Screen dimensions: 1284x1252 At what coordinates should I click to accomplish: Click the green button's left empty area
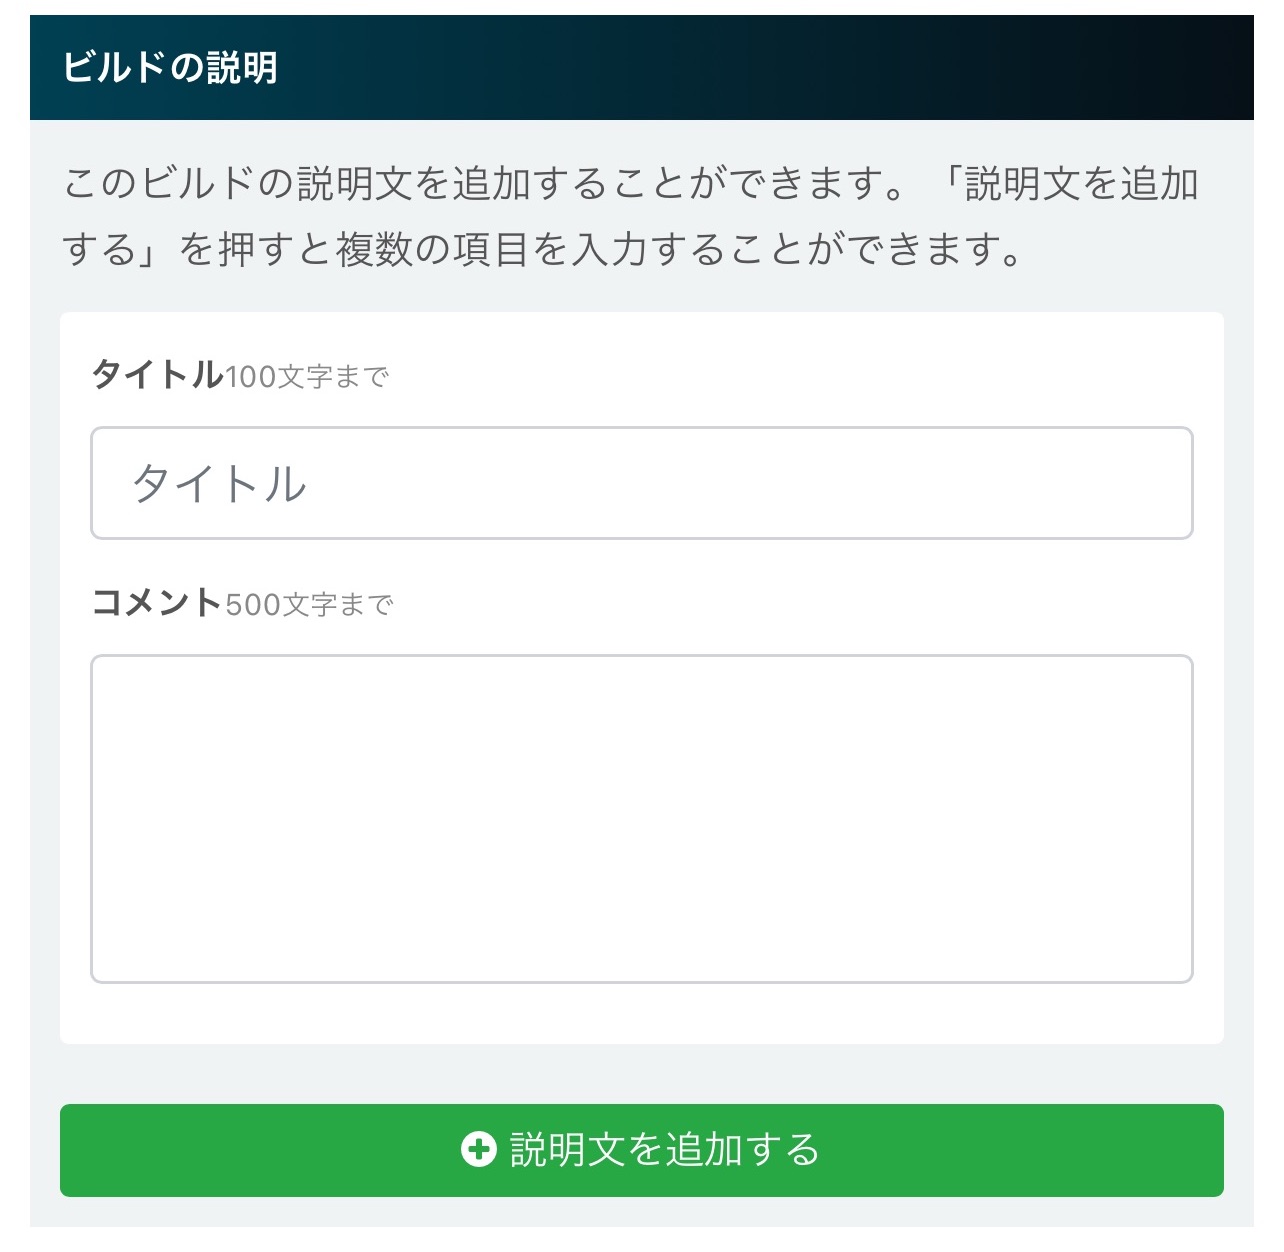pyautogui.click(x=250, y=1150)
